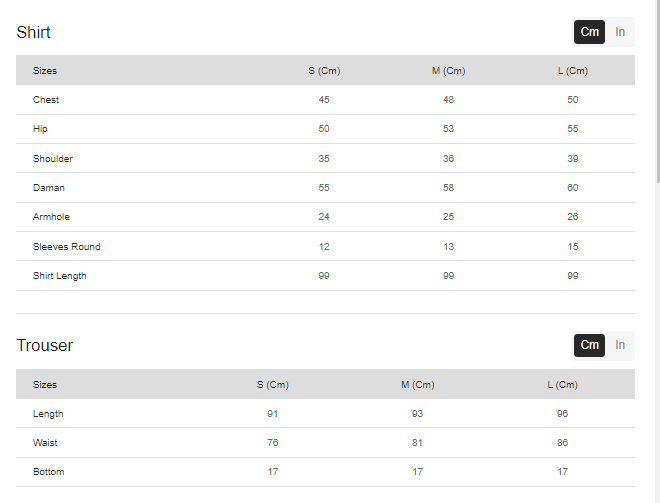The height and width of the screenshot is (503, 660).
Task: Select the Trouser M (Cm) column header
Action: click(418, 385)
